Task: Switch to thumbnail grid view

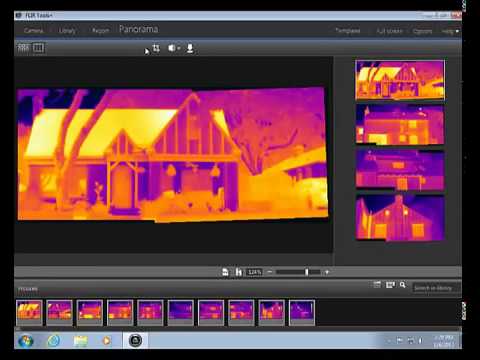Action: (23, 48)
